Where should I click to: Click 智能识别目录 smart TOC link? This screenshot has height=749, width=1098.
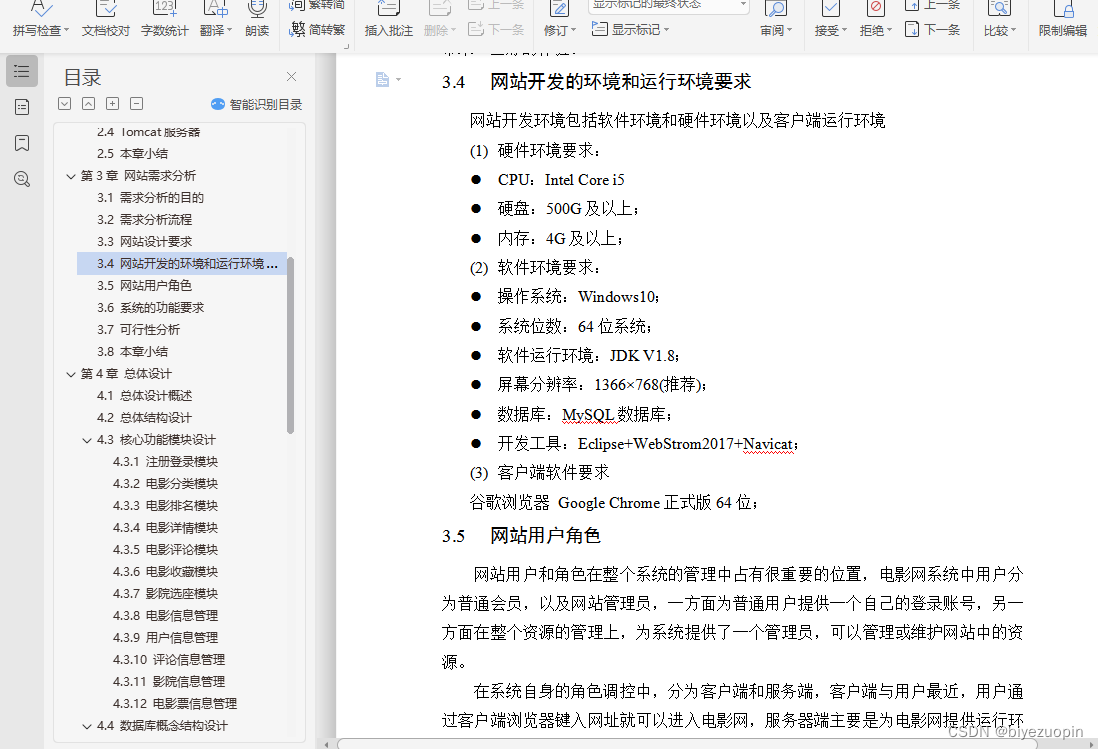point(256,104)
